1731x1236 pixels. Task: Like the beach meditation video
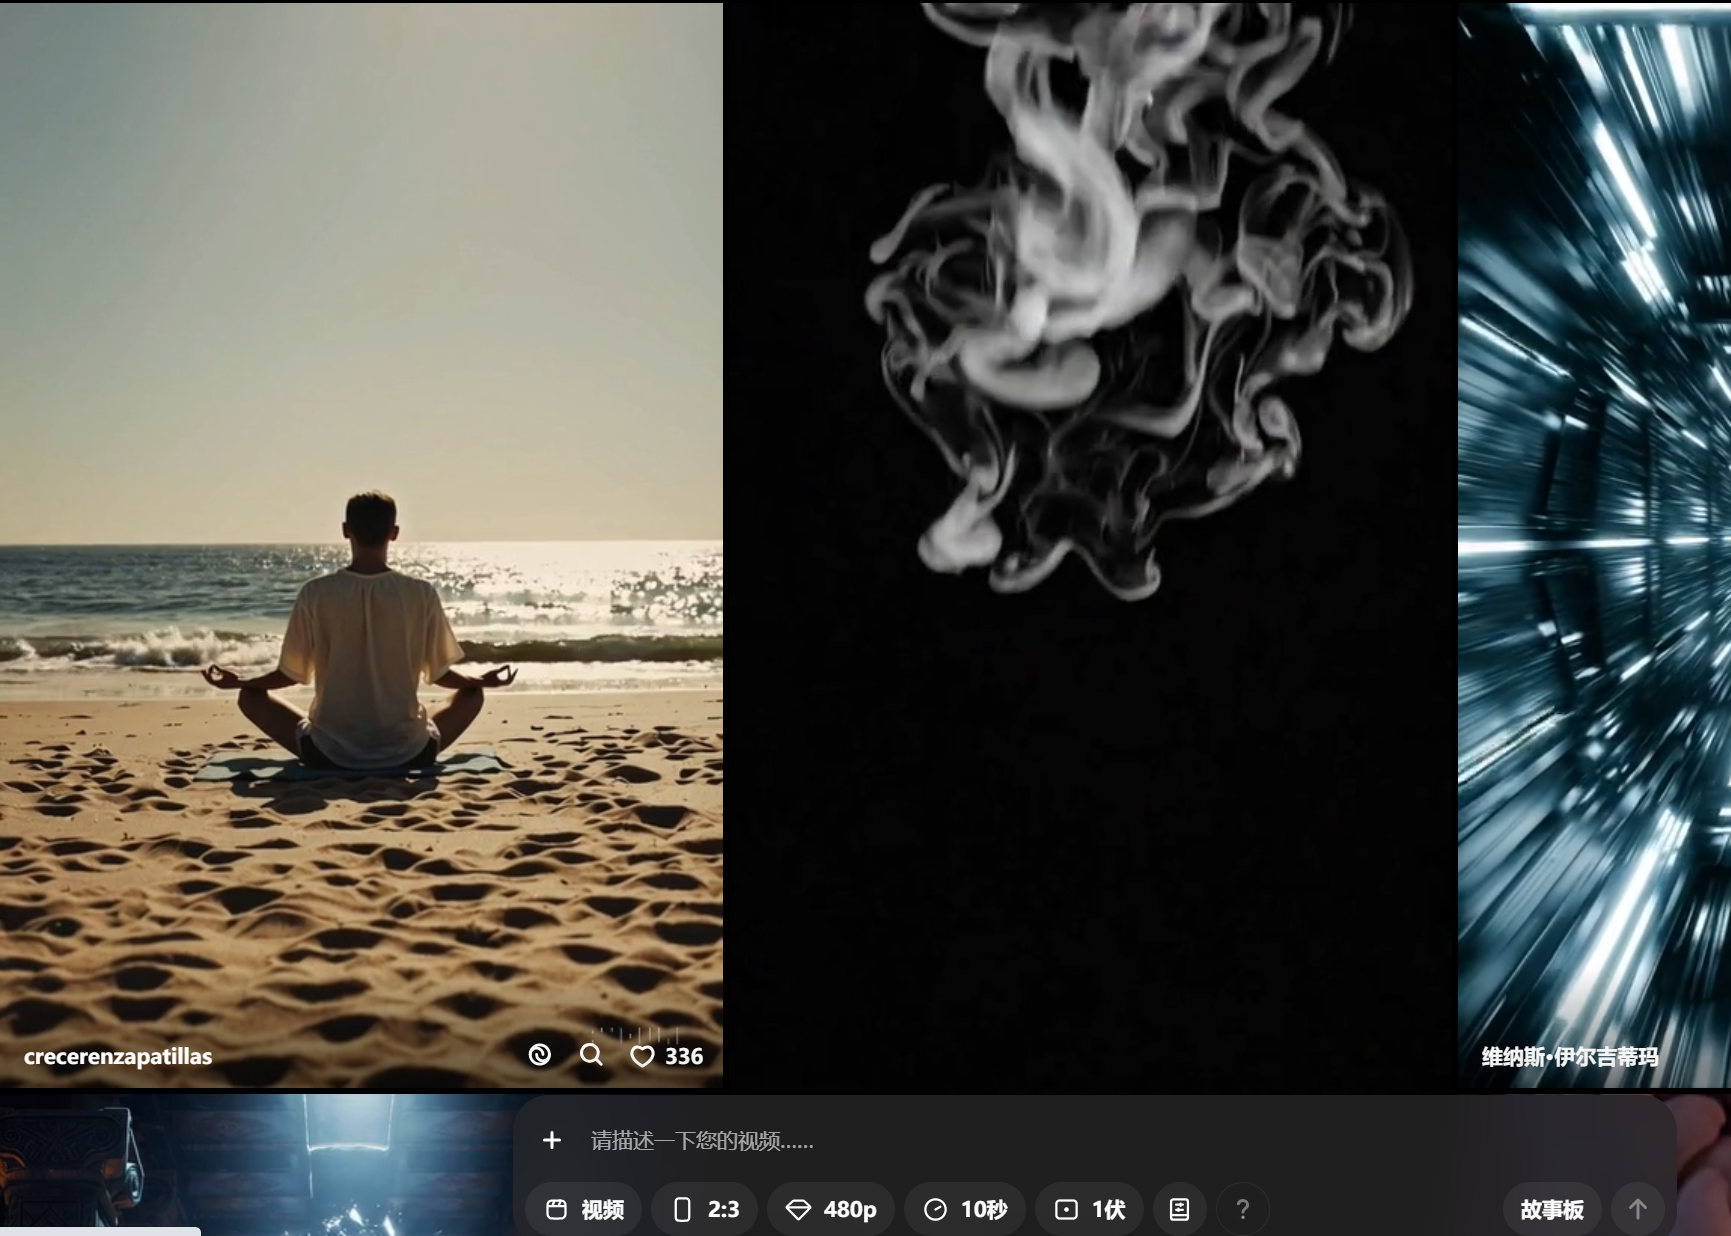coord(643,1056)
